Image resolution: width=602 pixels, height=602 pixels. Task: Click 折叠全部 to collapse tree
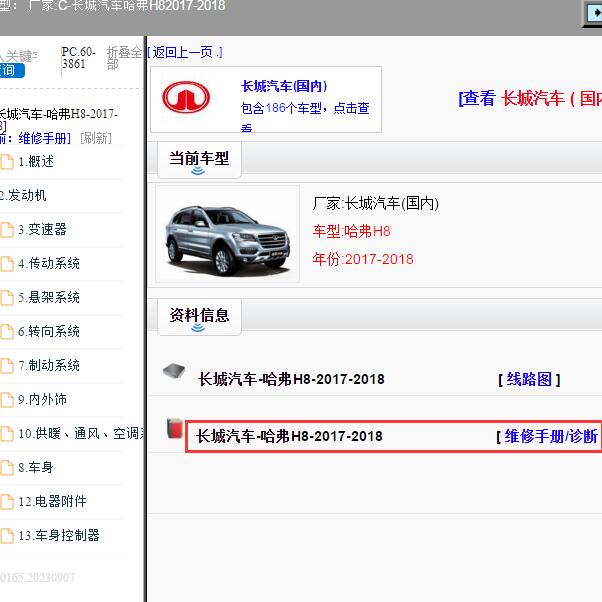coord(124,58)
